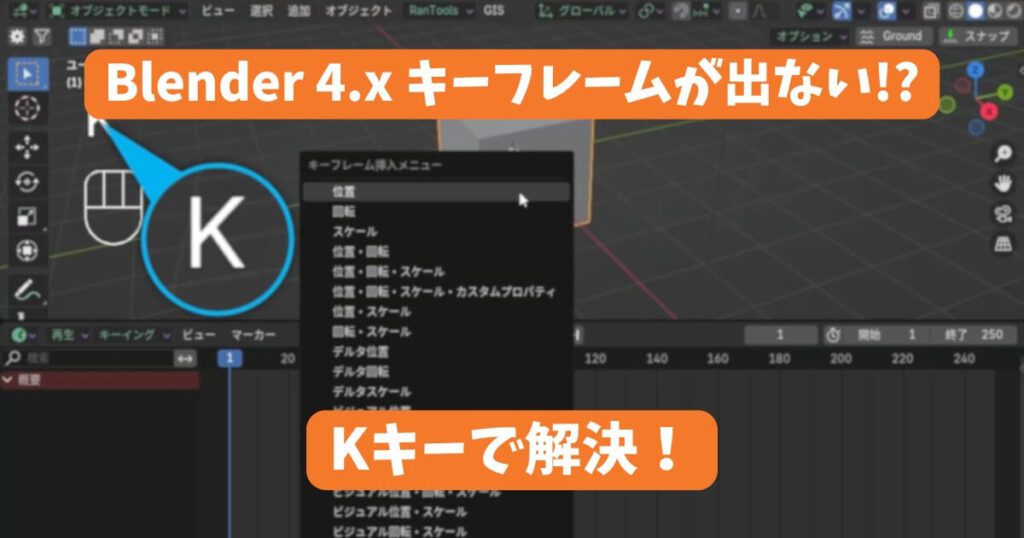The height and width of the screenshot is (538, 1024).
Task: Open the 再生 playback dropdown
Action: pyautogui.click(x=69, y=335)
